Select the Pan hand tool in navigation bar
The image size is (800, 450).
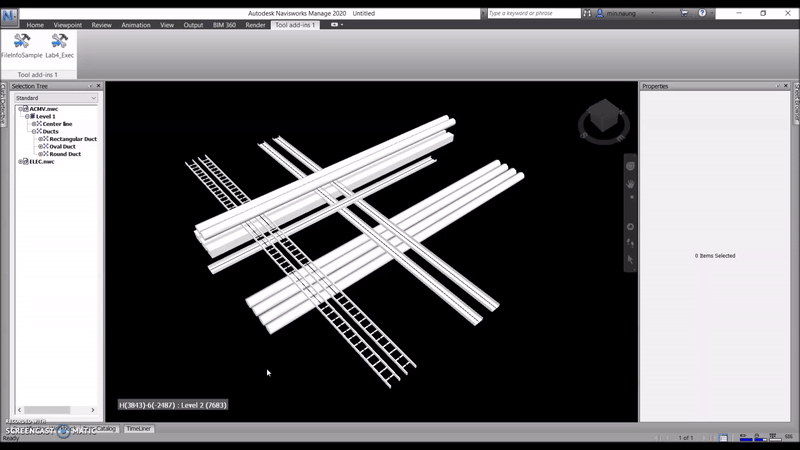[630, 183]
